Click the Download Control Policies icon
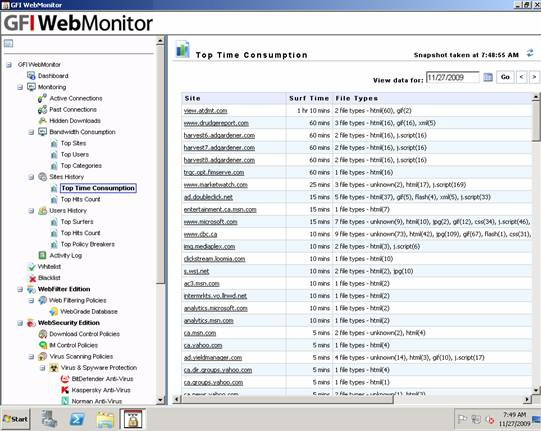Screen dimensions: 541x431 (x=42, y=334)
